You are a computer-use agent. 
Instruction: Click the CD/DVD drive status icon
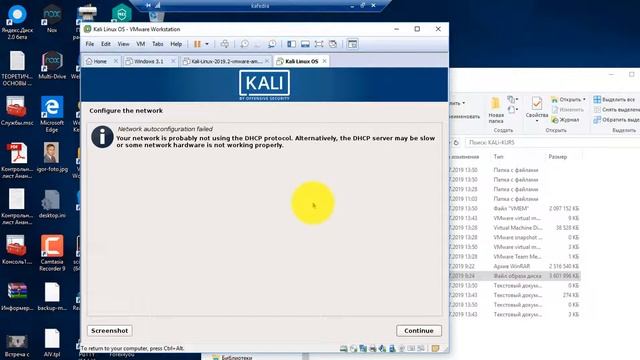click(x=353, y=349)
